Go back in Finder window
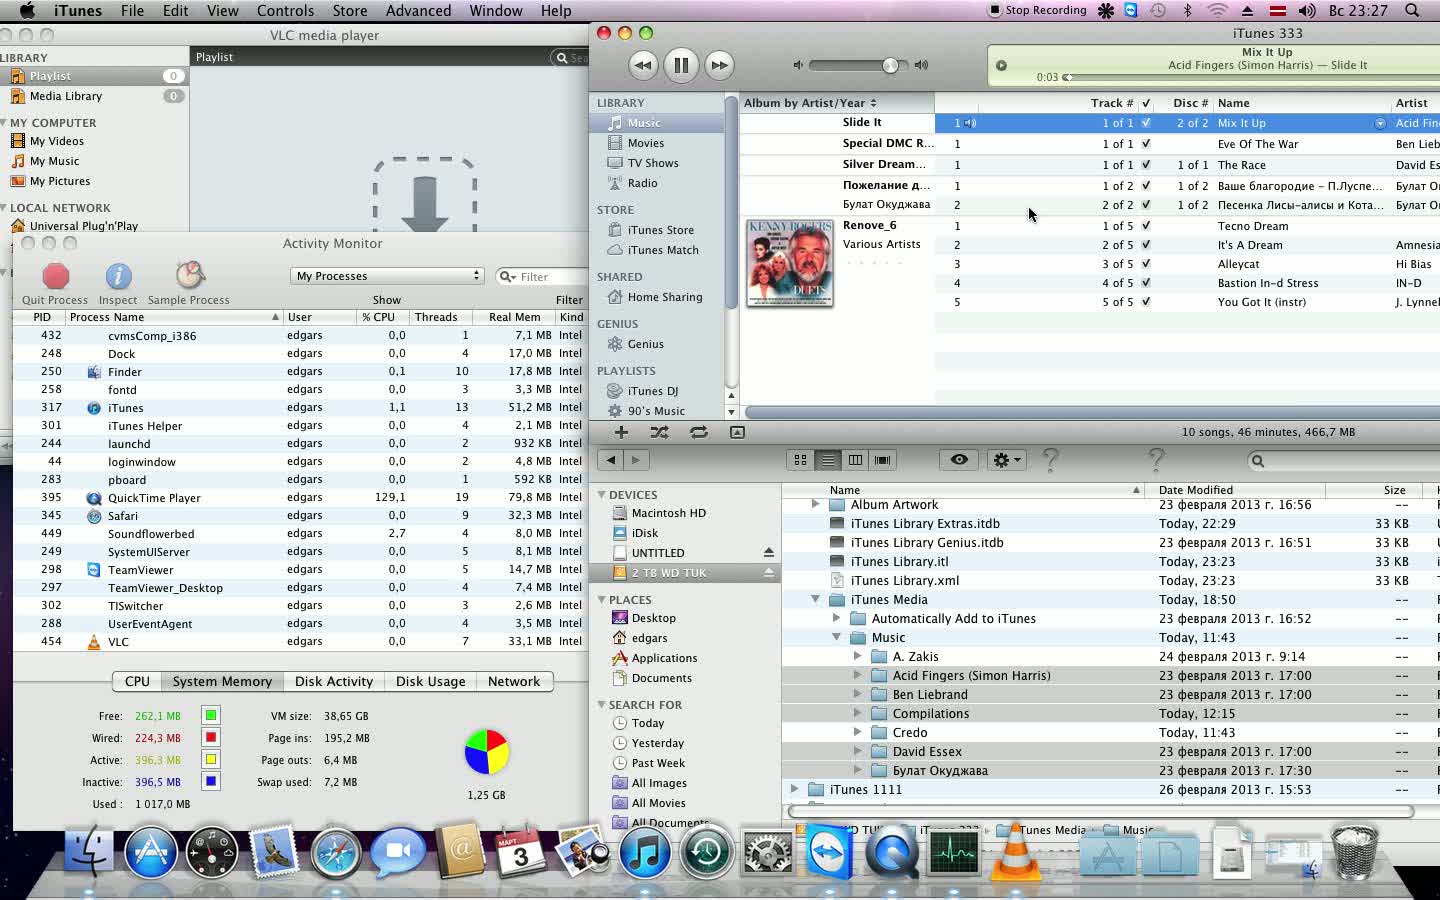 [610, 460]
